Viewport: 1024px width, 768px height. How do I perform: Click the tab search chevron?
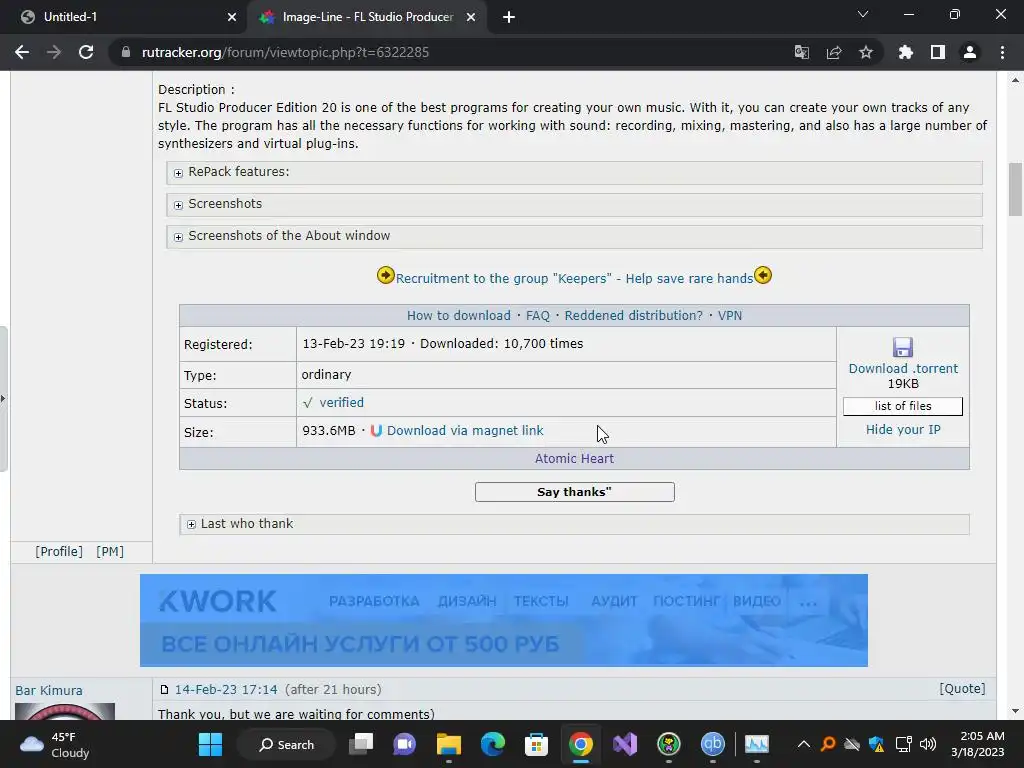(x=863, y=14)
